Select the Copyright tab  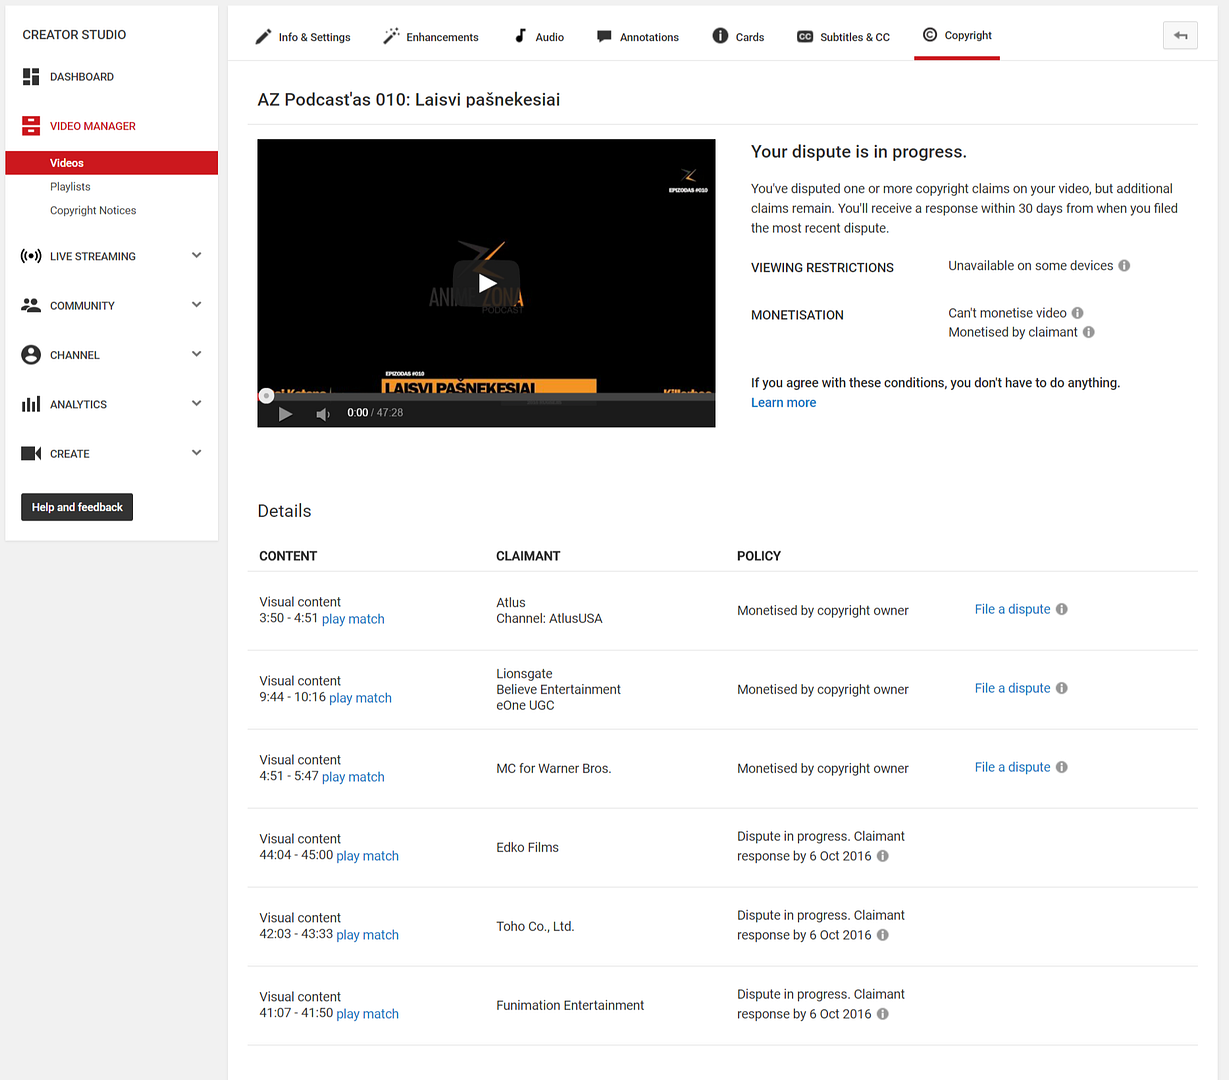(x=957, y=36)
